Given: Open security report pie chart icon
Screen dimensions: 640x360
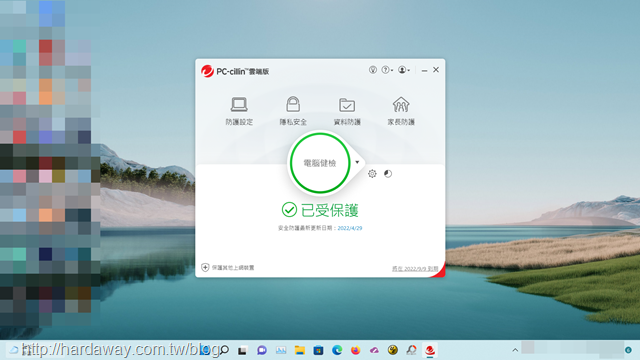Looking at the screenshot, I should click(388, 174).
